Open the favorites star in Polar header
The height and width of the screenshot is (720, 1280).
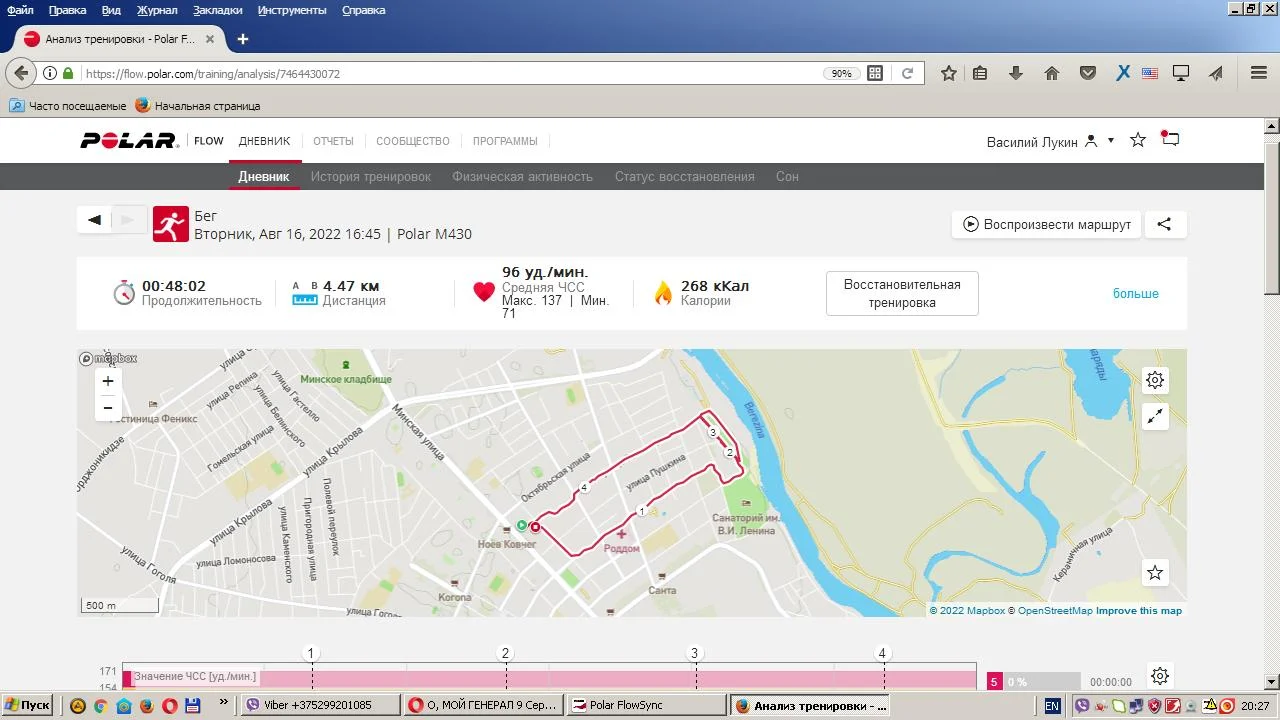(x=1138, y=141)
